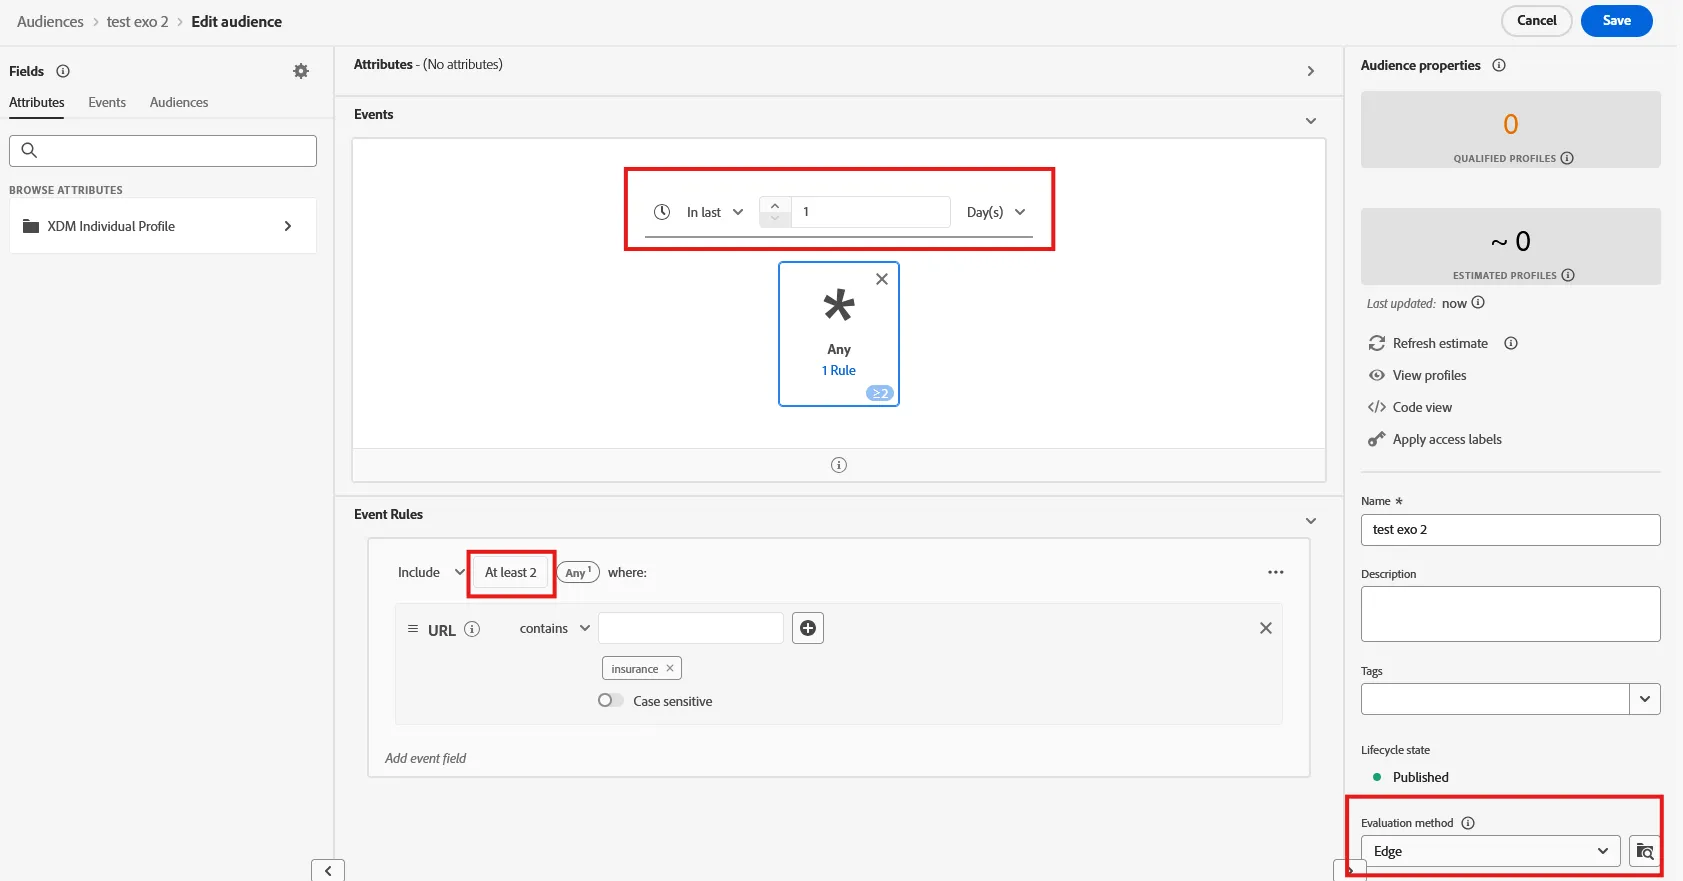This screenshot has height=881, width=1683.
Task: Toggle the Case sensitive switch
Action: [610, 700]
